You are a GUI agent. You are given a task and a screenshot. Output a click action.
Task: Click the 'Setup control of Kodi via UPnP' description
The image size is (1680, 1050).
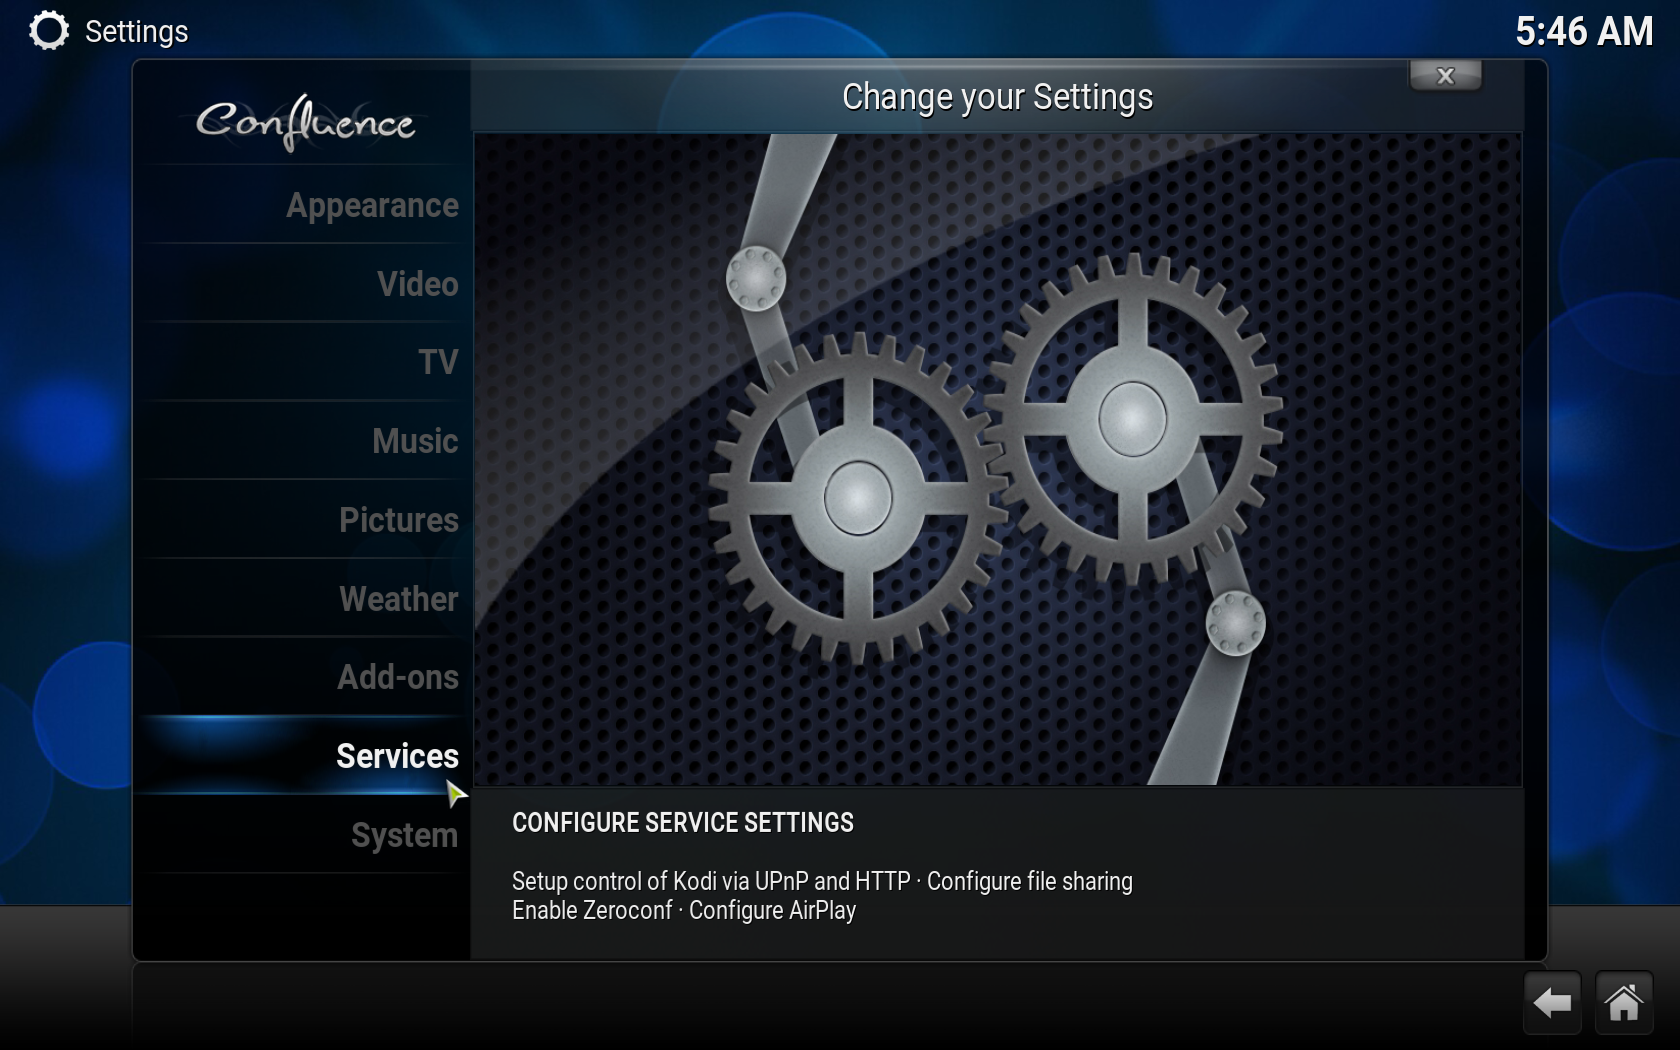click(x=822, y=896)
